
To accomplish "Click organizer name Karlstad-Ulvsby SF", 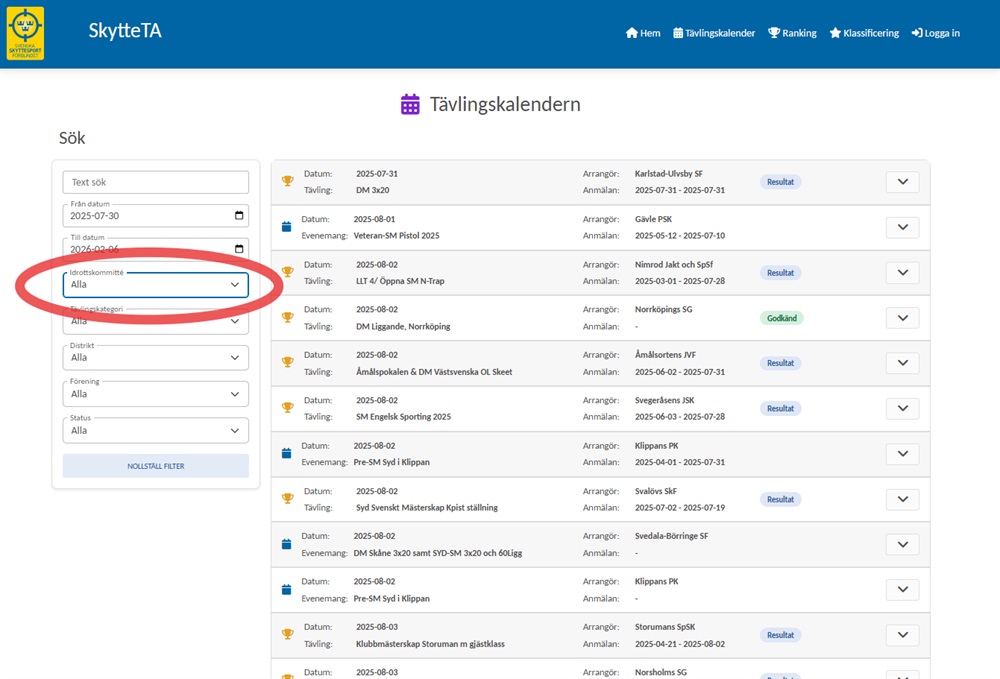I will point(668,173).
